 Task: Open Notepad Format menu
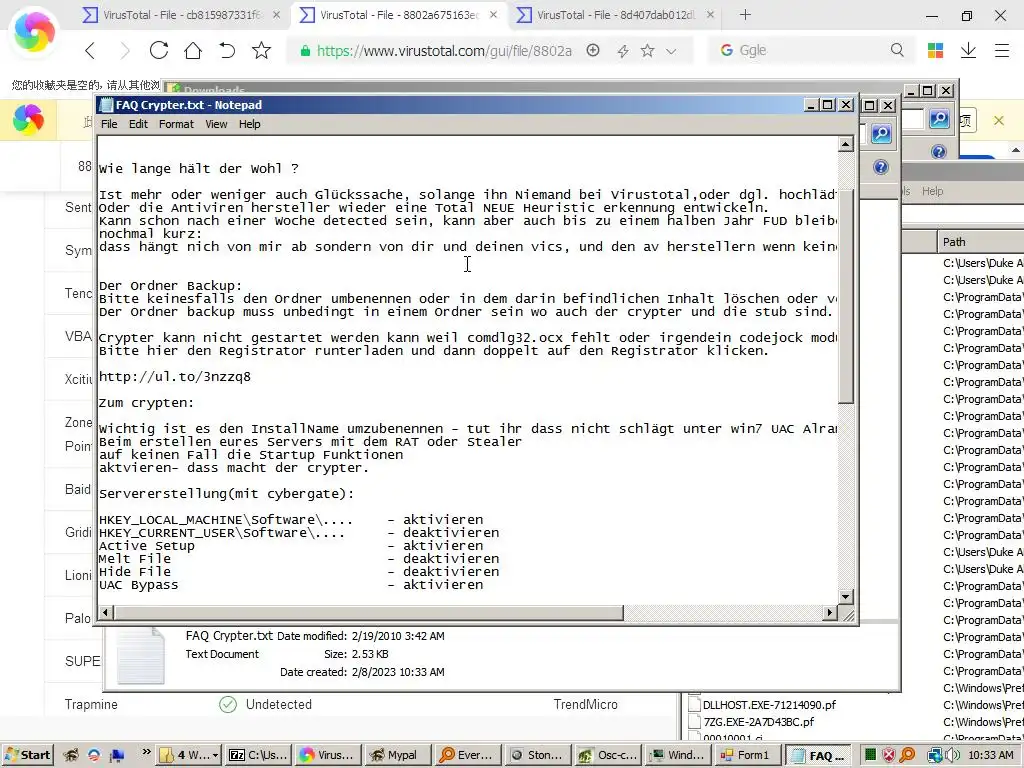coord(176,124)
